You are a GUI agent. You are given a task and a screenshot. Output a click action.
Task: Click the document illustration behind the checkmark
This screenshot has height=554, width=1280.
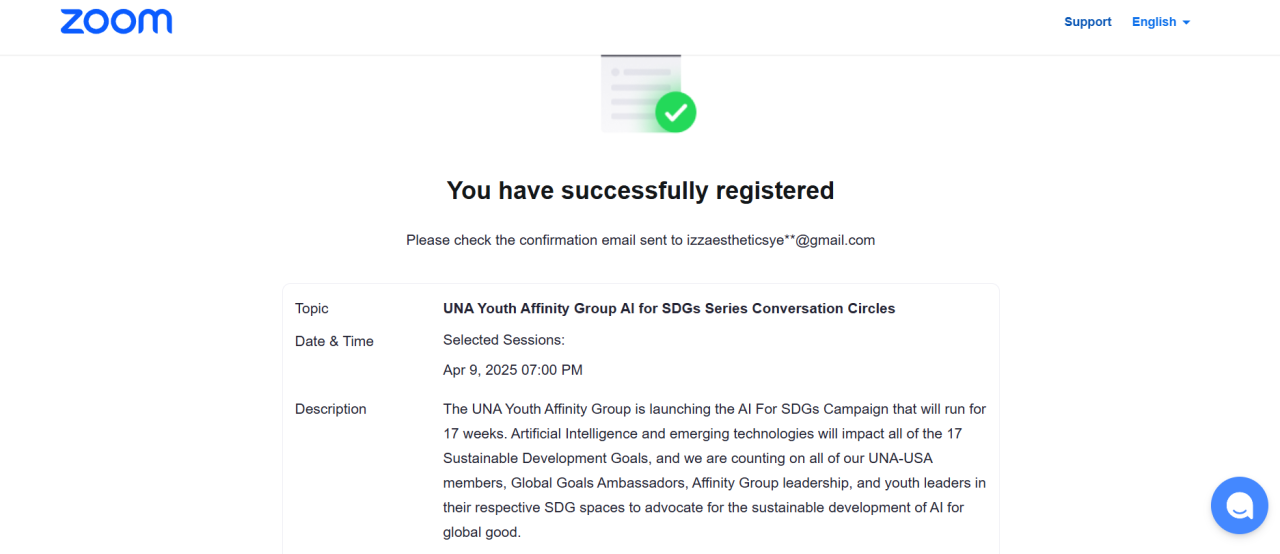coord(632,88)
